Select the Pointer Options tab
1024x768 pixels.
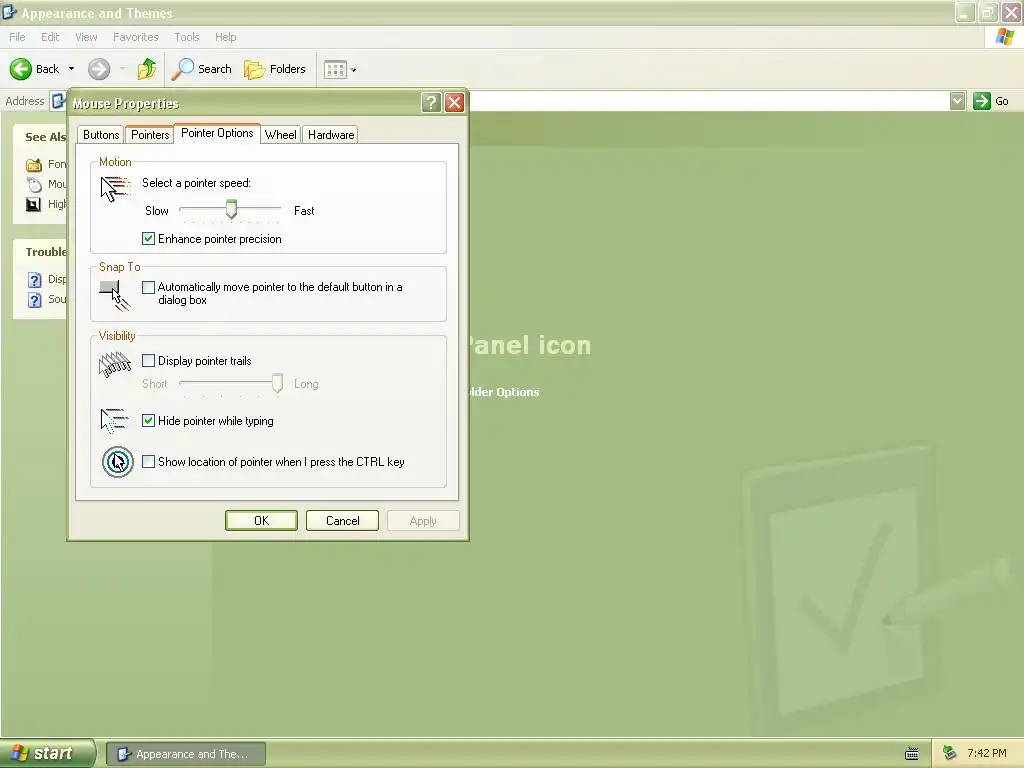click(217, 133)
